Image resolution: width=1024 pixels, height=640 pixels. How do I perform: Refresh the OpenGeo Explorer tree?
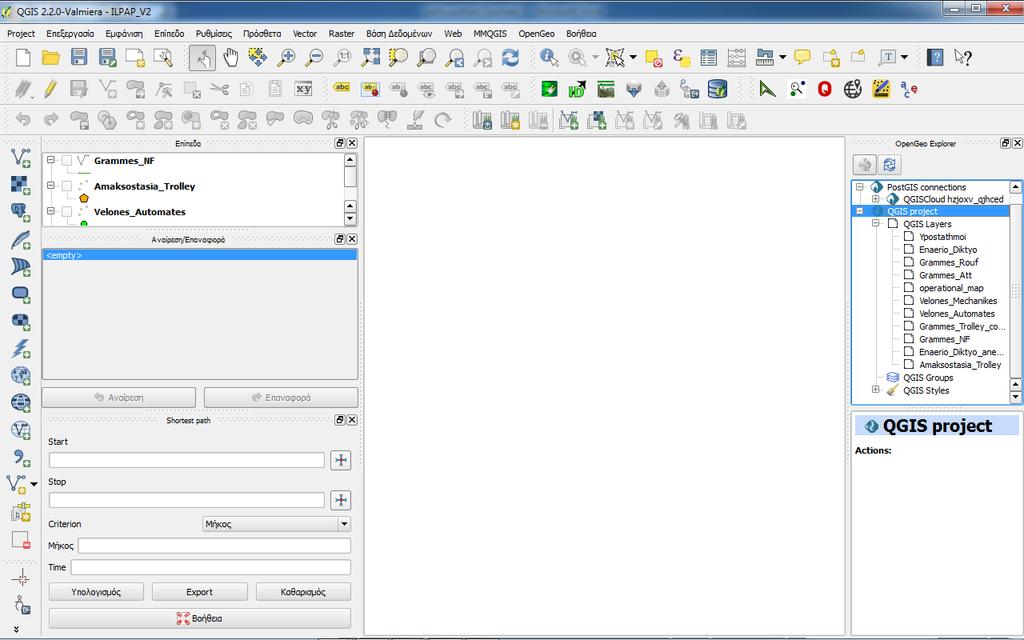click(x=889, y=165)
